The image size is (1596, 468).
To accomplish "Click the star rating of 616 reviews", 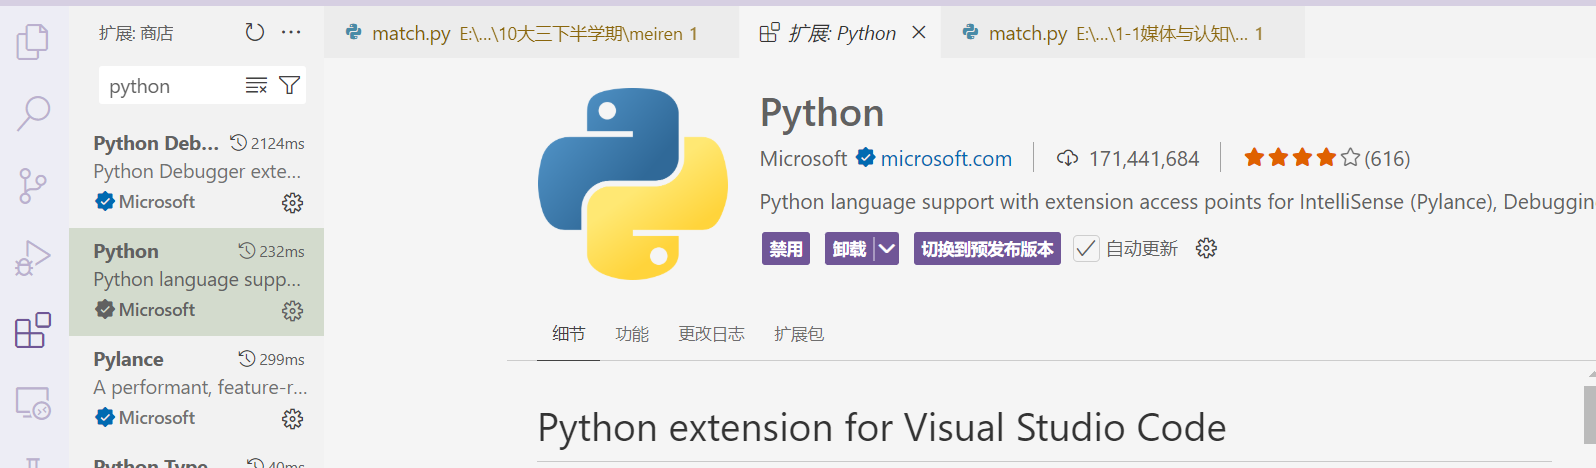I will (1326, 158).
